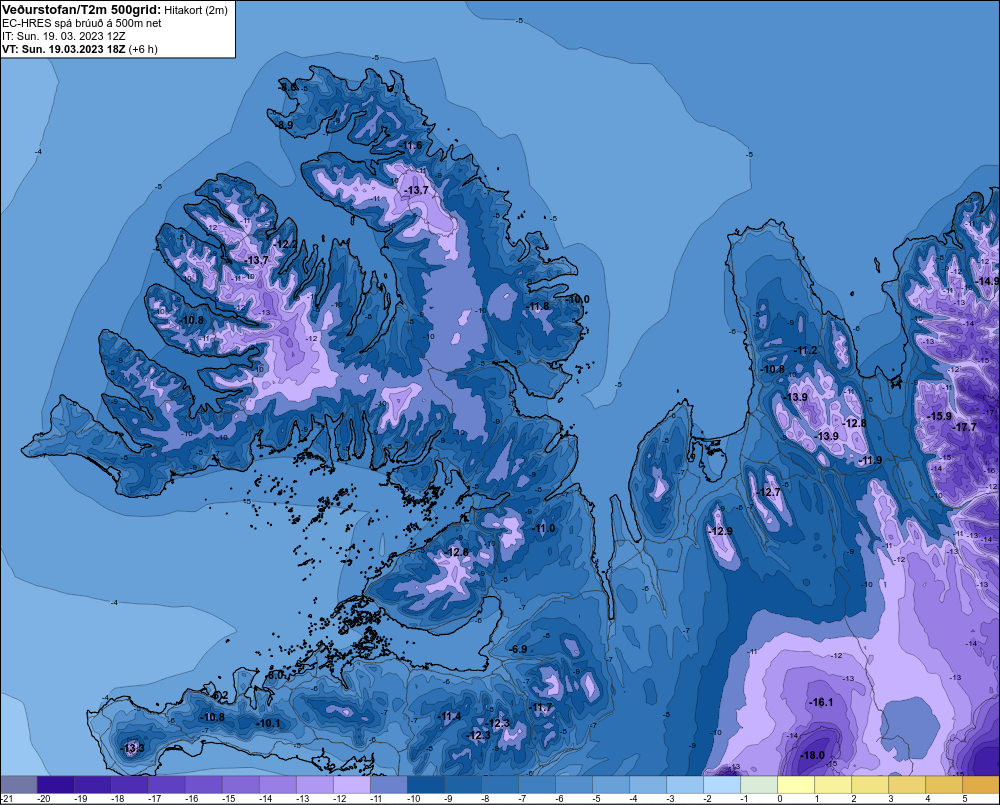Select the -8.9 temperature value
Viewport: 1000px width, 805px height.
[x=284, y=125]
